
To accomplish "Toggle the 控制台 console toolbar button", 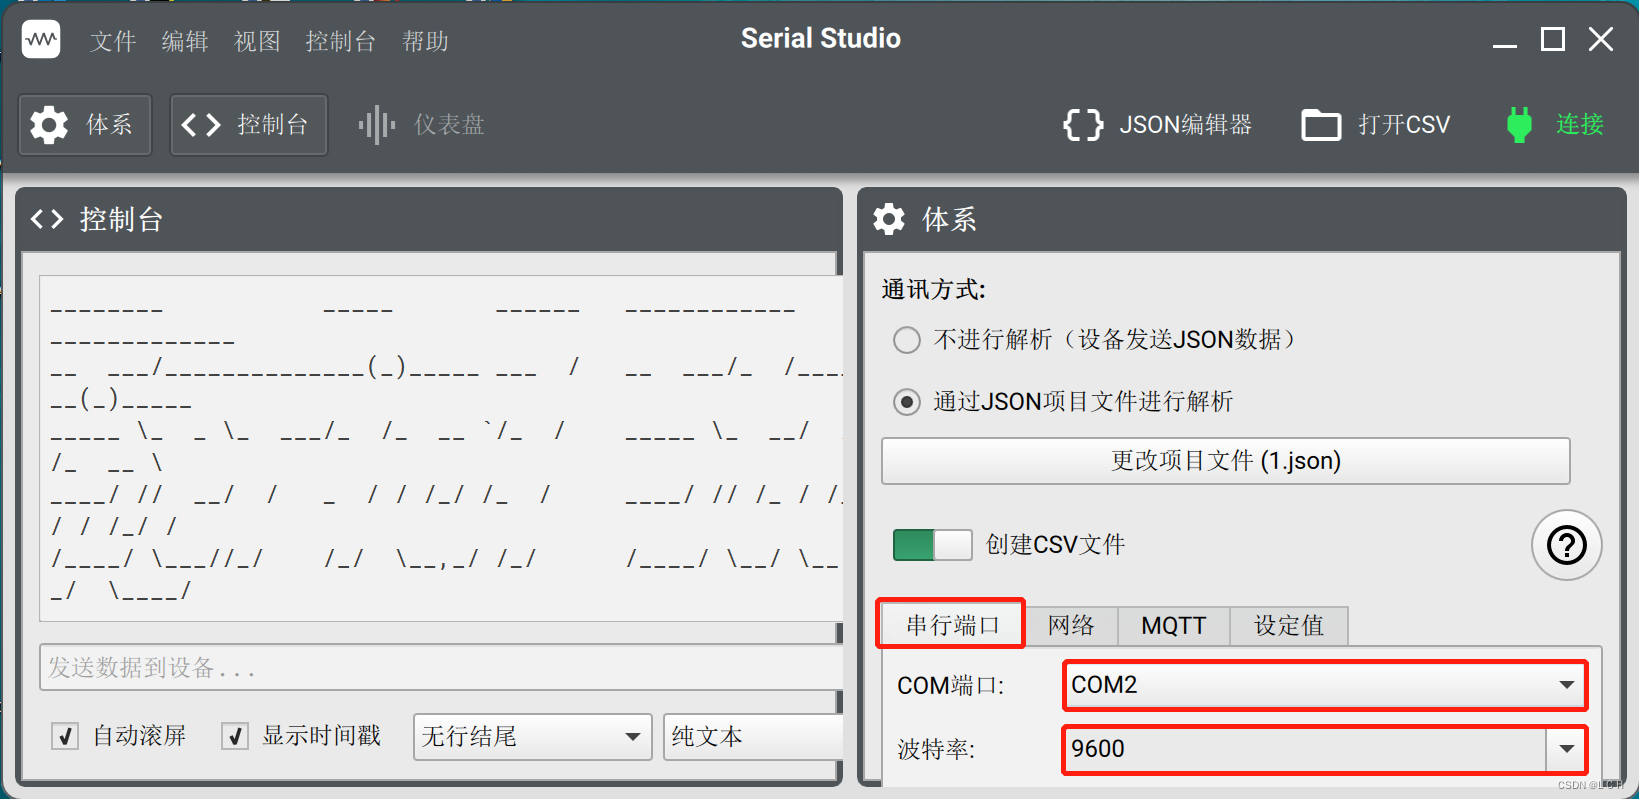I will click(x=249, y=125).
